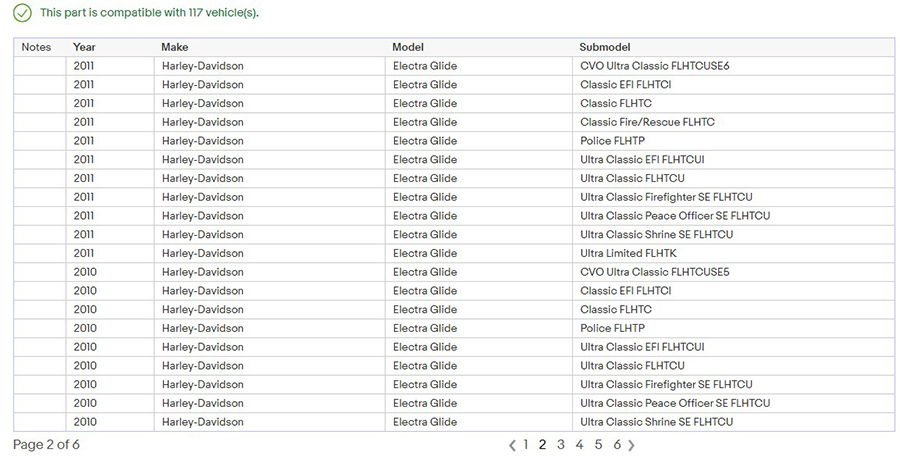Viewport: 900px width, 456px height.
Task: Click the Make column header
Action: [x=174, y=47]
